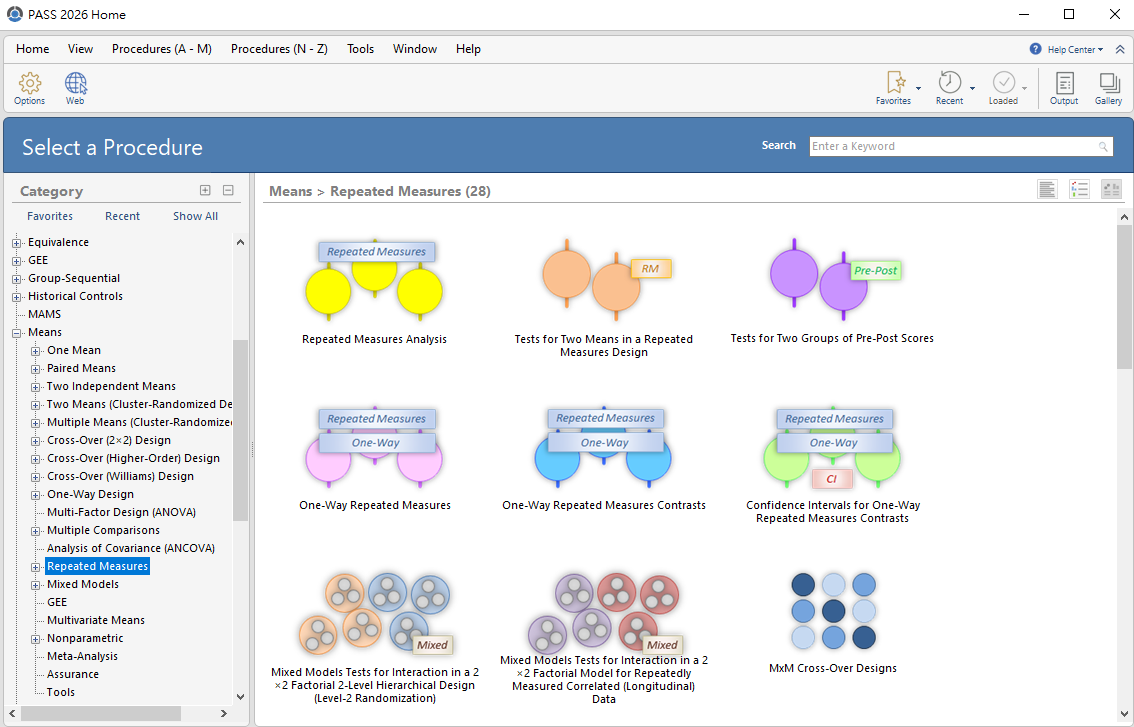Collapse the Means tree node
The height and width of the screenshot is (727, 1134).
[17, 332]
